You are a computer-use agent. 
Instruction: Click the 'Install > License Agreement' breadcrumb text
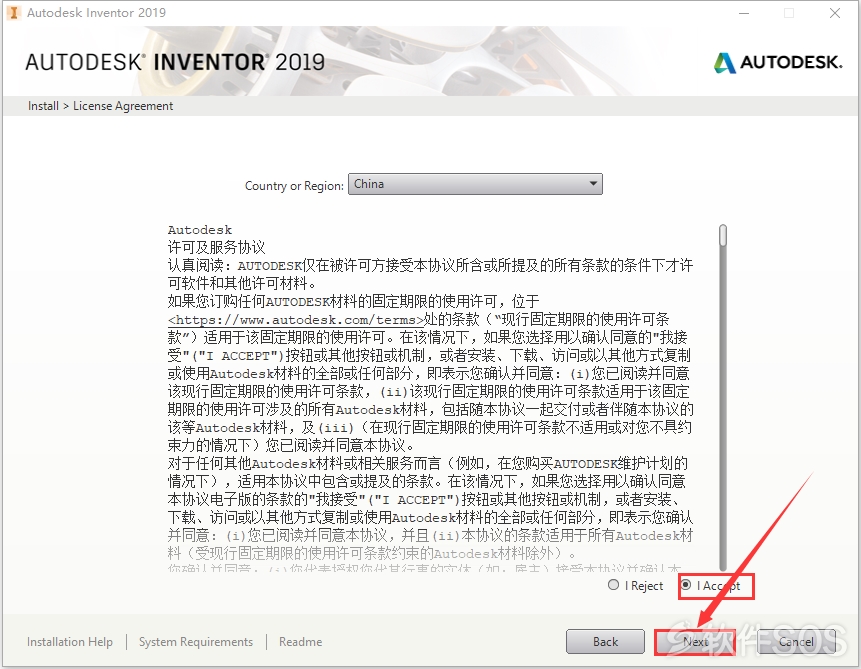coord(100,106)
